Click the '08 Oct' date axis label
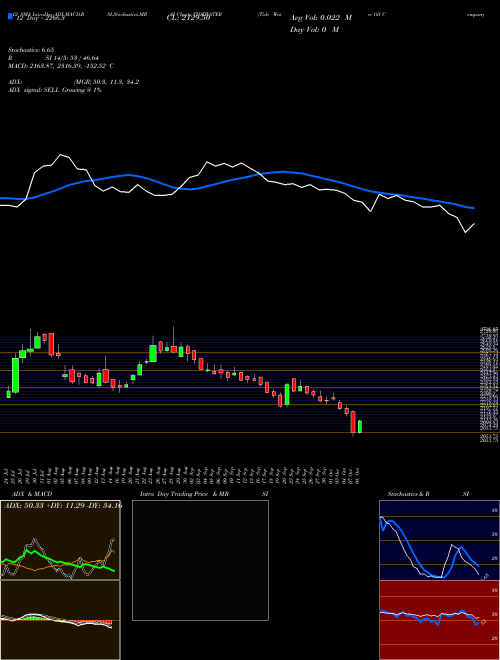 tap(356, 475)
